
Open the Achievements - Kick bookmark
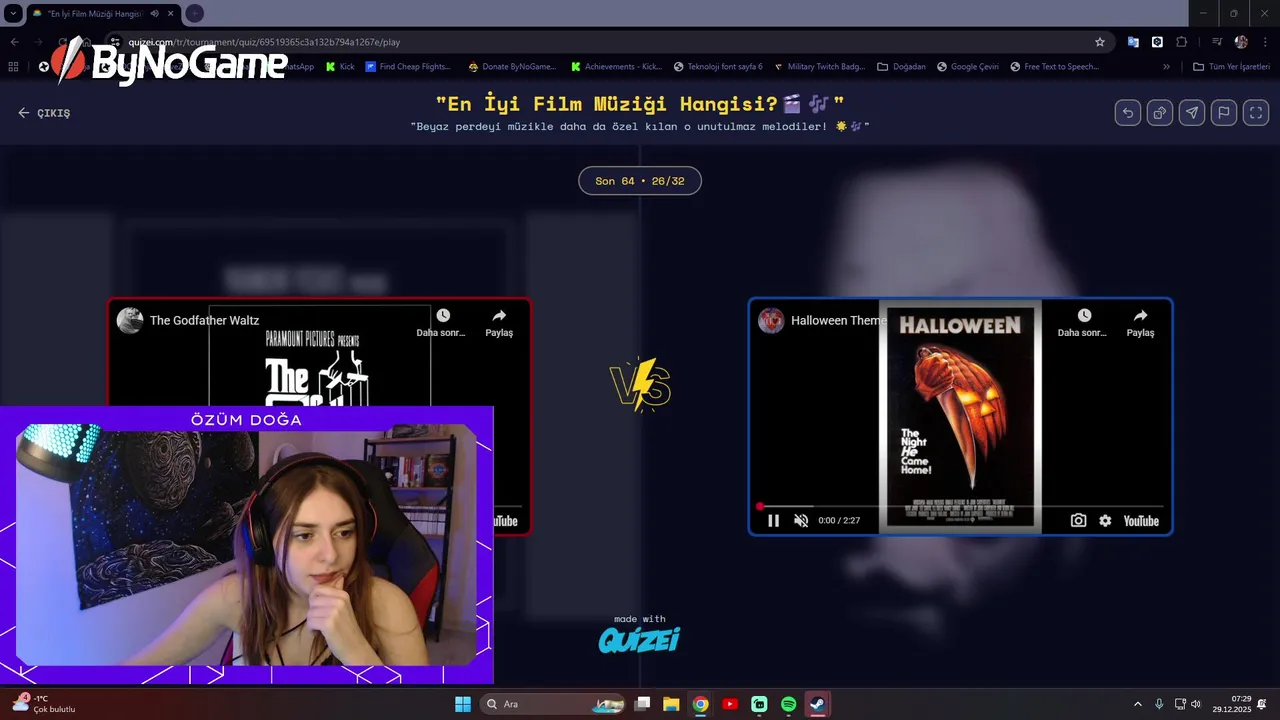(x=616, y=67)
